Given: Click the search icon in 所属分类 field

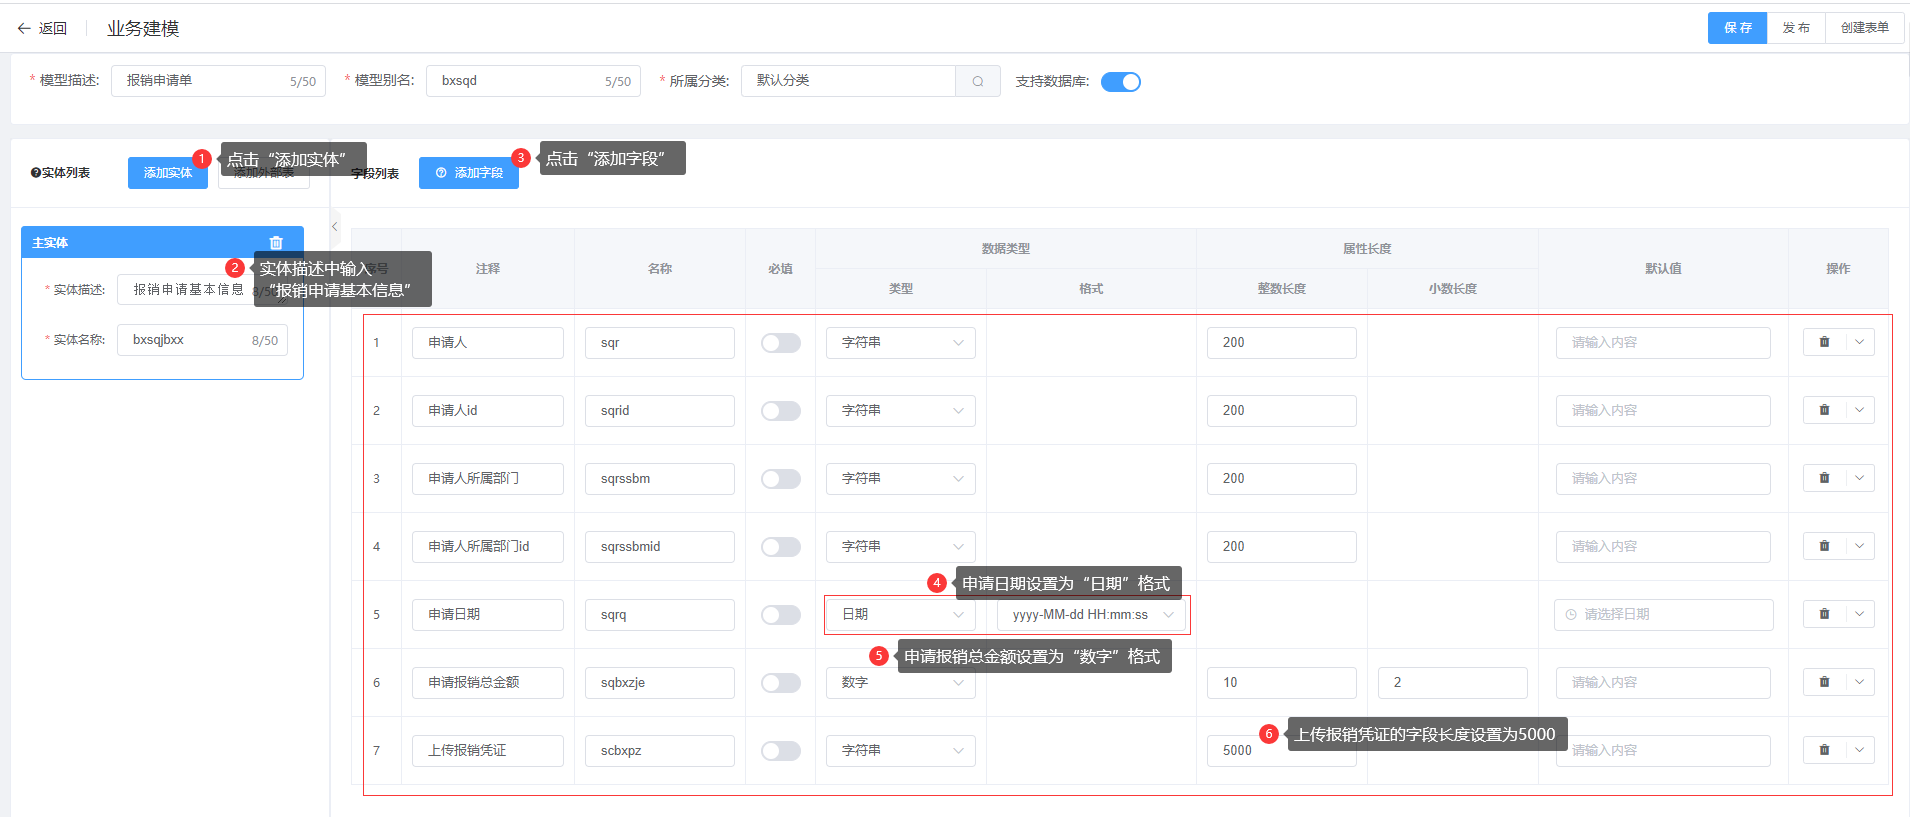Looking at the screenshot, I should [977, 82].
